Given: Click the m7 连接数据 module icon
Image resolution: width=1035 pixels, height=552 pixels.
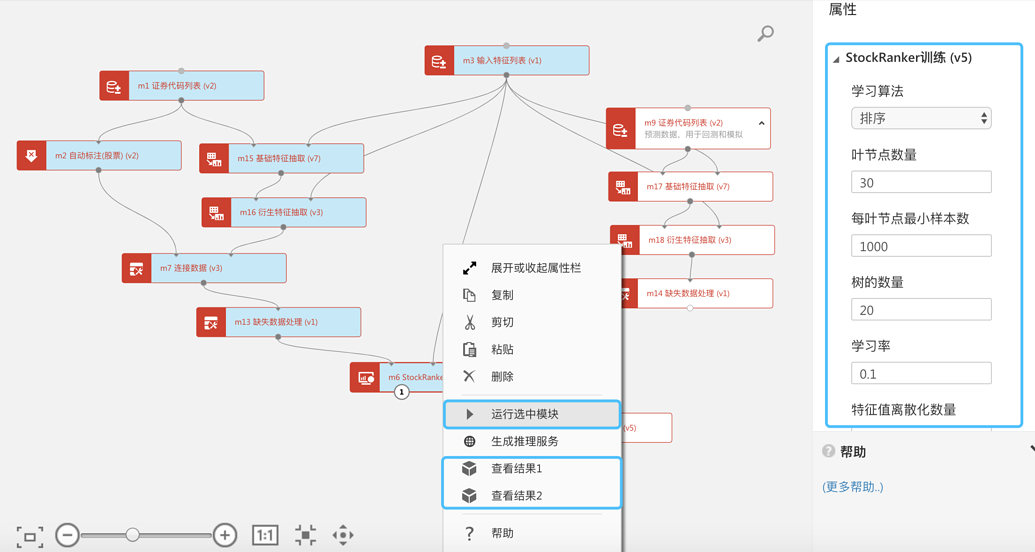Looking at the screenshot, I should click(x=137, y=268).
